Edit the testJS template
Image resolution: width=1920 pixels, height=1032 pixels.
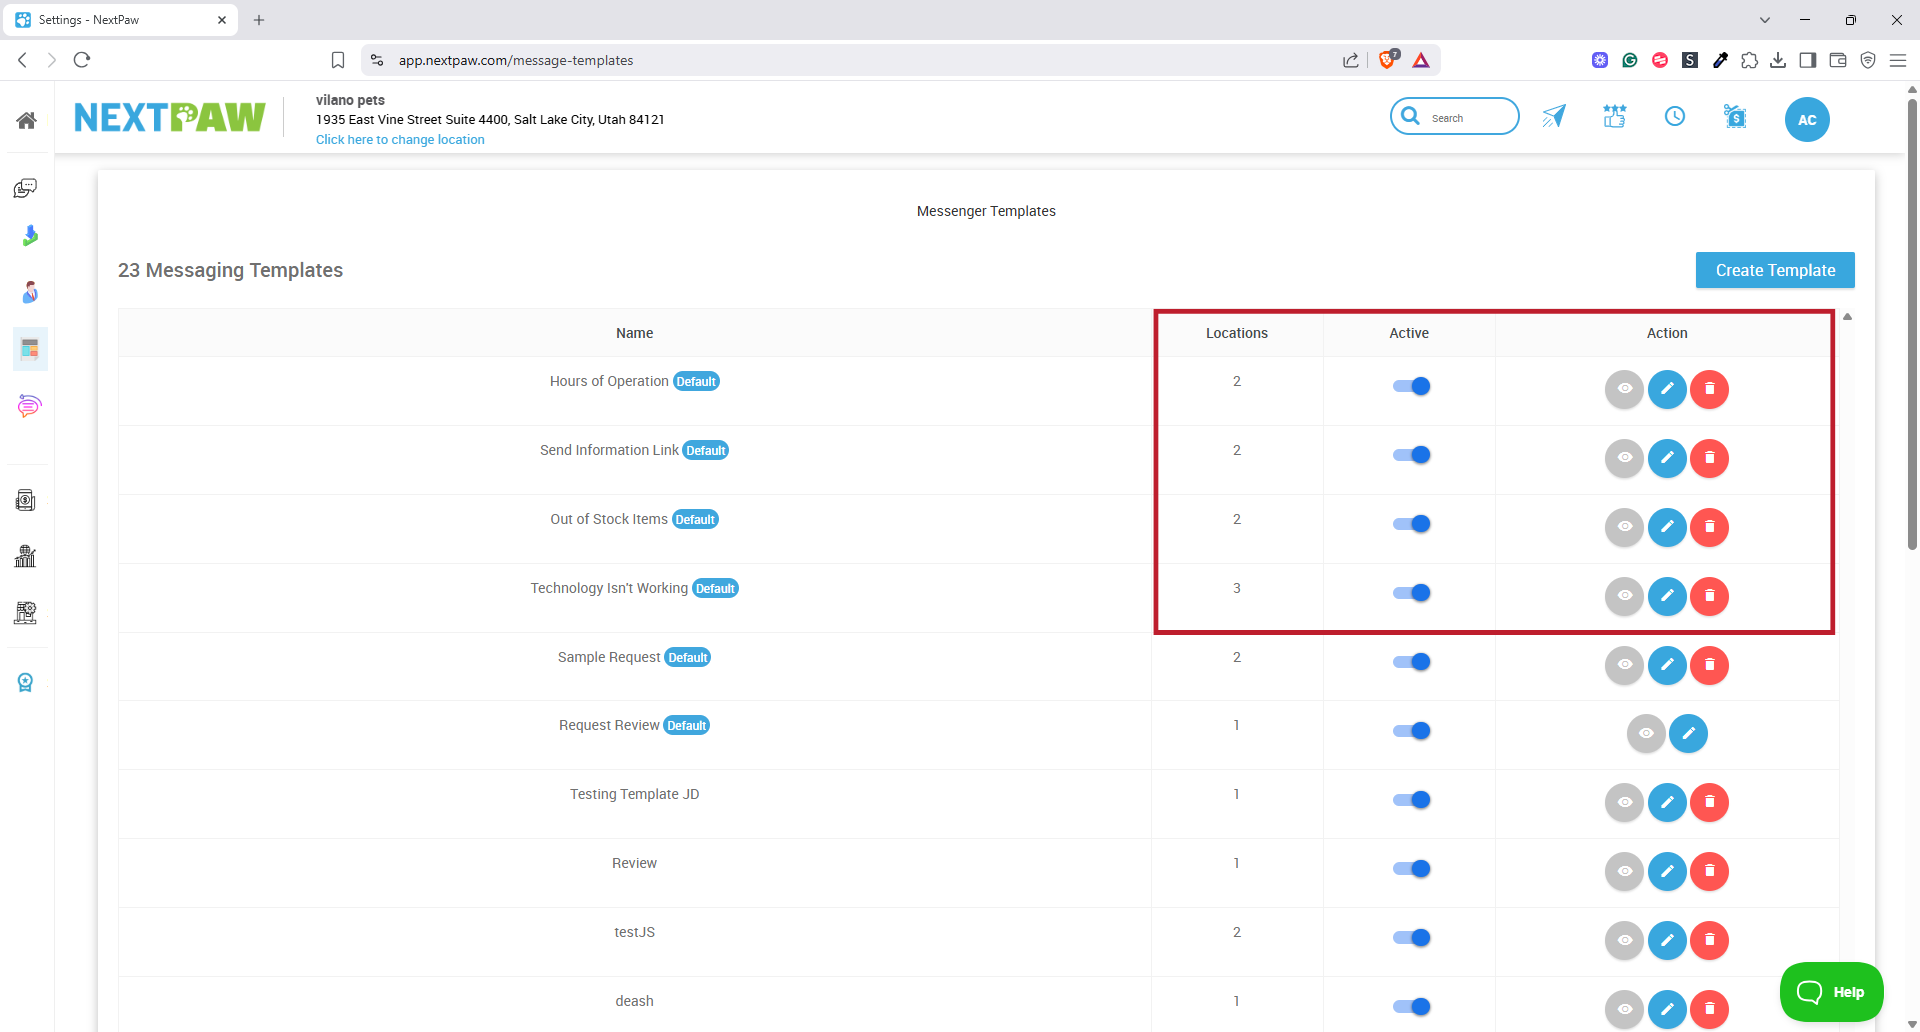[x=1667, y=940]
